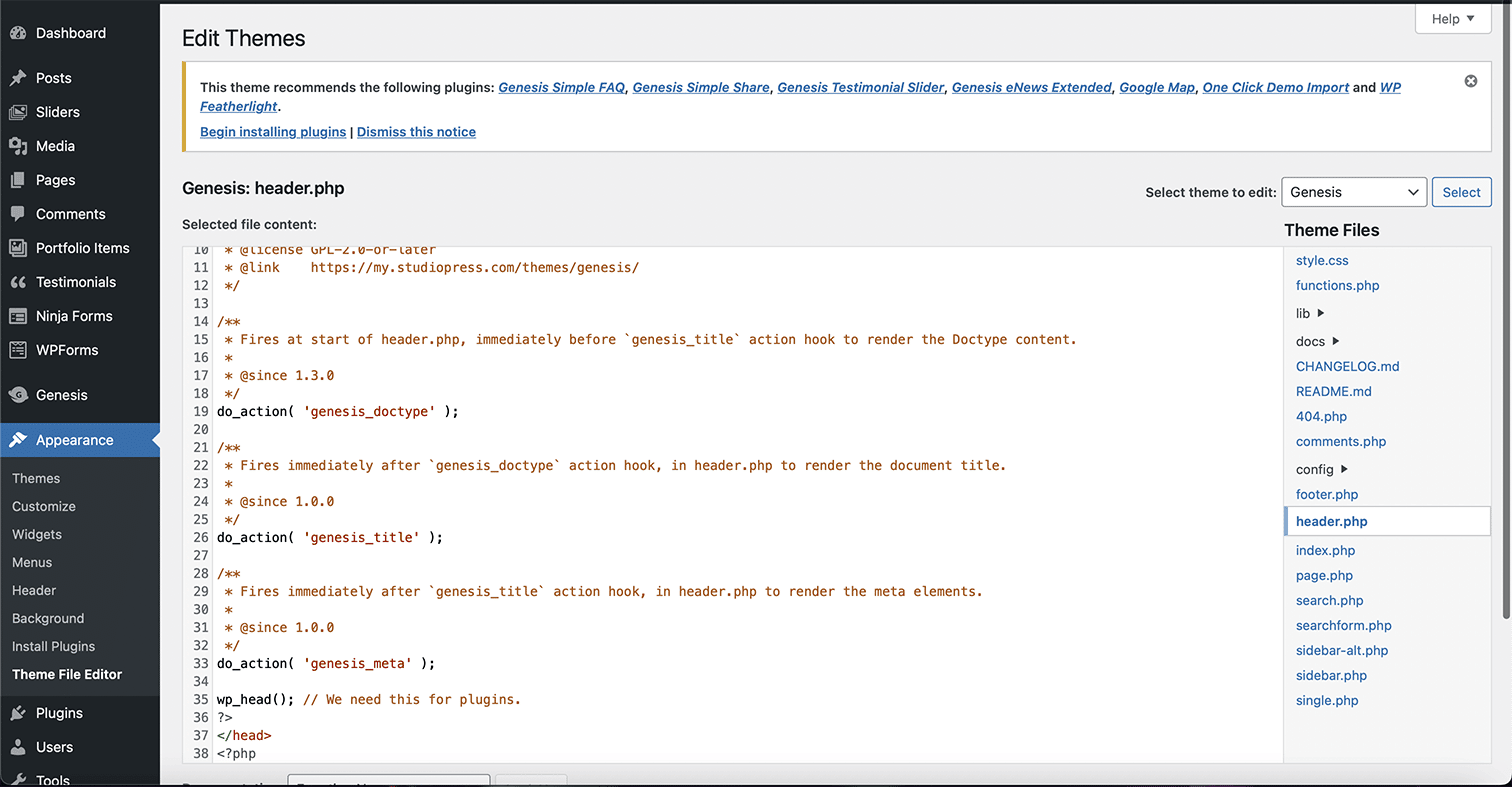Open the Help dropdown tab

[x=1453, y=19]
